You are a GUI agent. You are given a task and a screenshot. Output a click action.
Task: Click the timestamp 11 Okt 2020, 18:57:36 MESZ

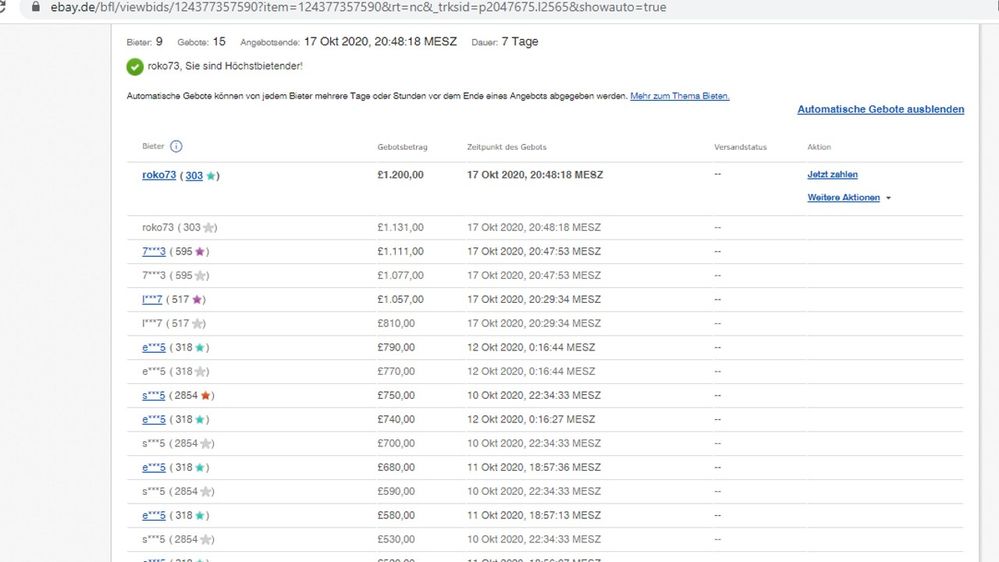(x=534, y=468)
